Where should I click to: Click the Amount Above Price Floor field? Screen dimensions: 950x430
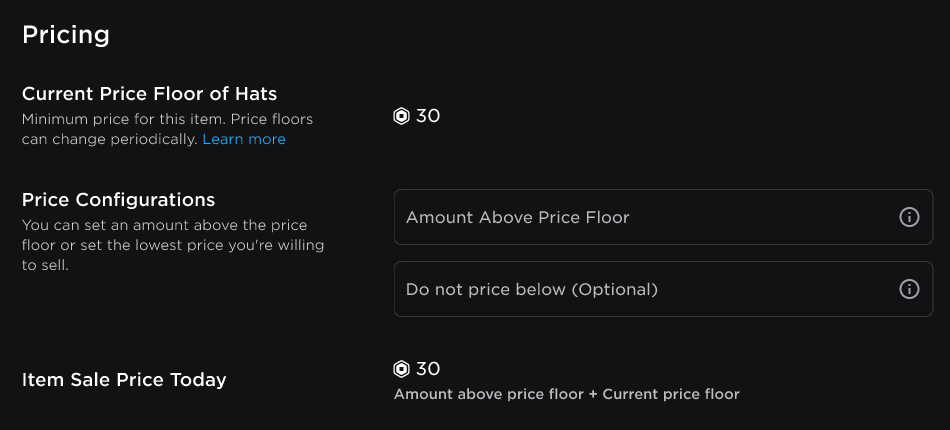[x=640, y=217]
